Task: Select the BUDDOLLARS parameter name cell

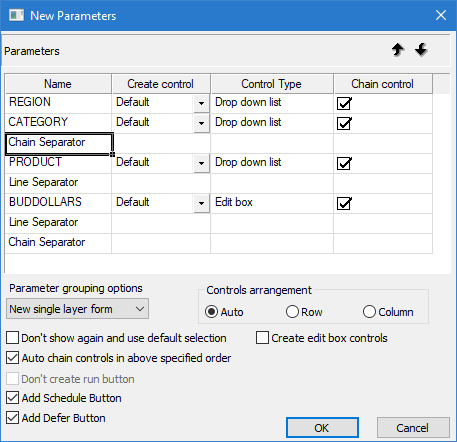Action: pyautogui.click(x=58, y=203)
